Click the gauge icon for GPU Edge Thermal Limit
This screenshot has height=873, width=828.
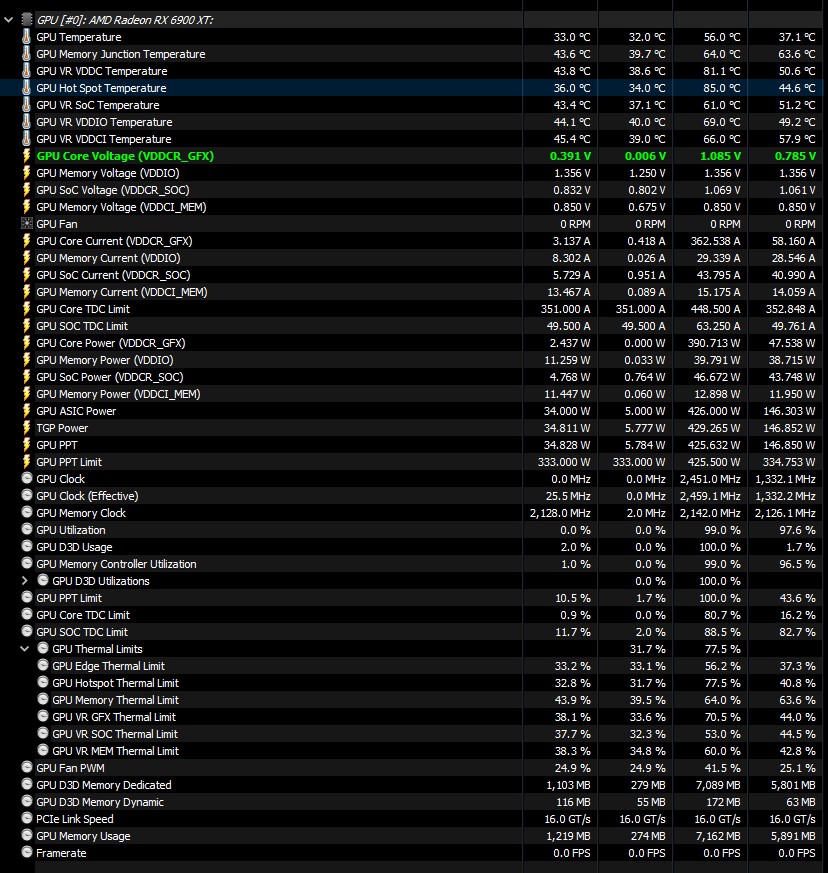pyautogui.click(x=43, y=665)
